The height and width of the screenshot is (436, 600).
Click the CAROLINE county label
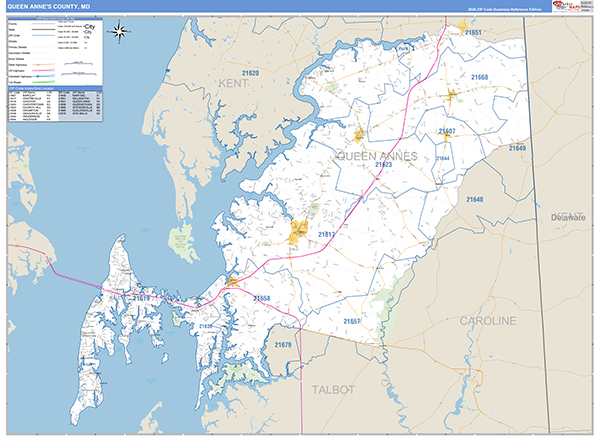(x=488, y=321)
